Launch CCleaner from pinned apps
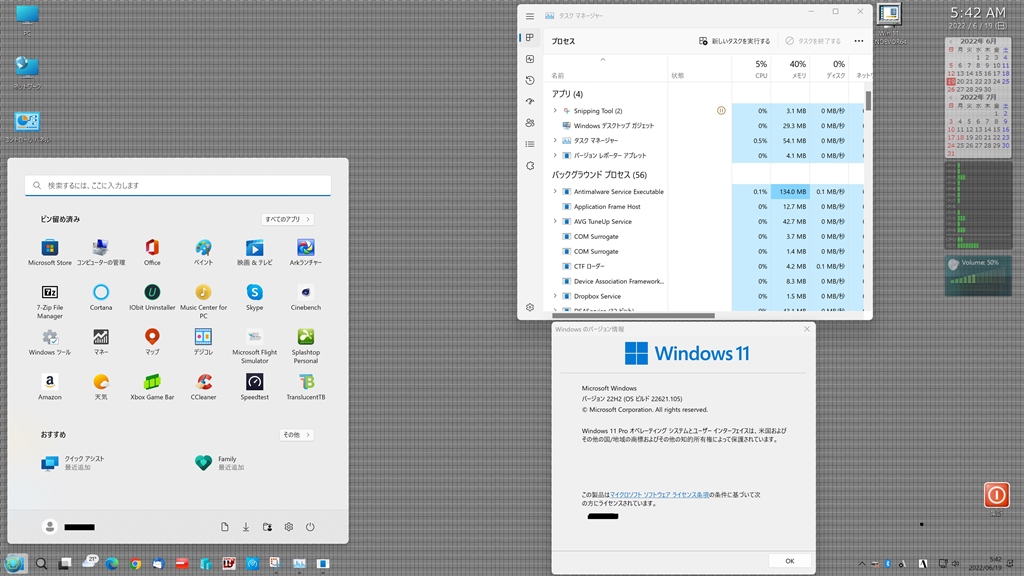This screenshot has height=576, width=1024. point(204,382)
